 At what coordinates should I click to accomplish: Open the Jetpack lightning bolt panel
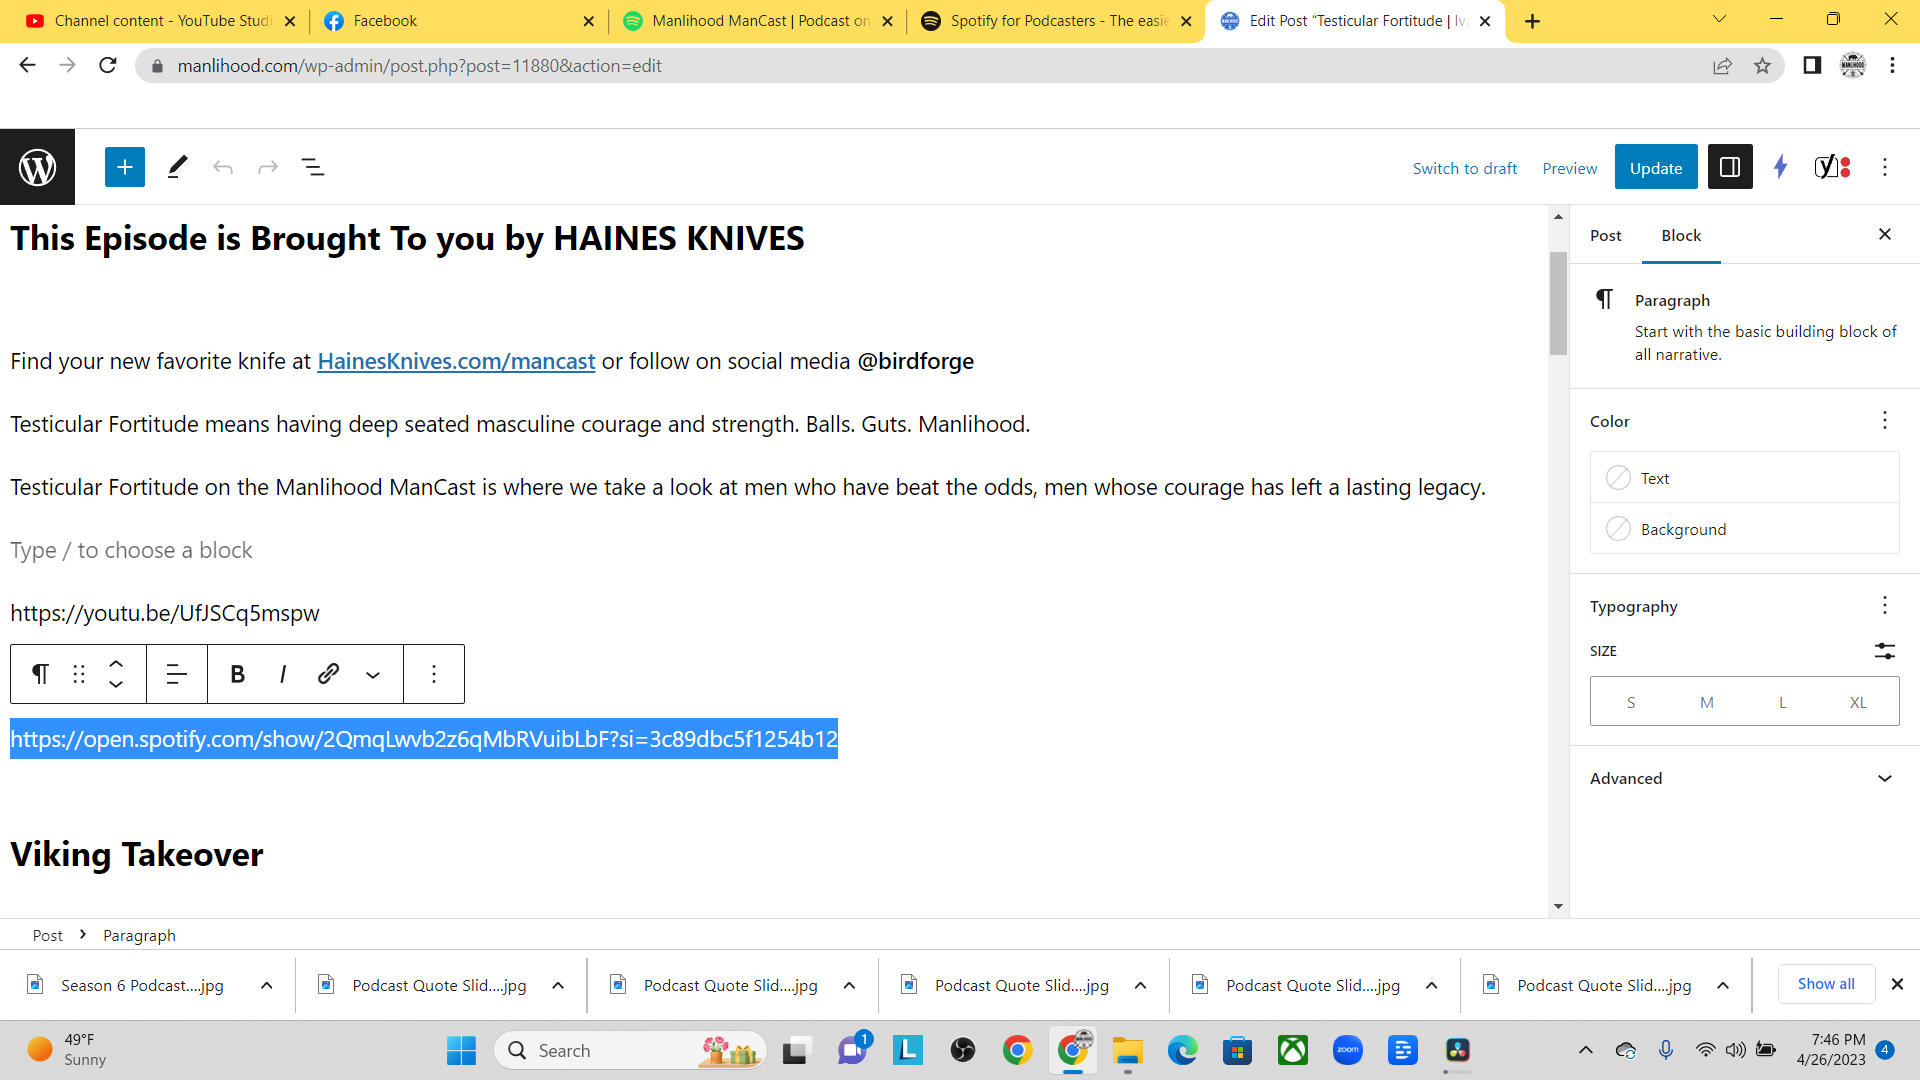[1780, 167]
